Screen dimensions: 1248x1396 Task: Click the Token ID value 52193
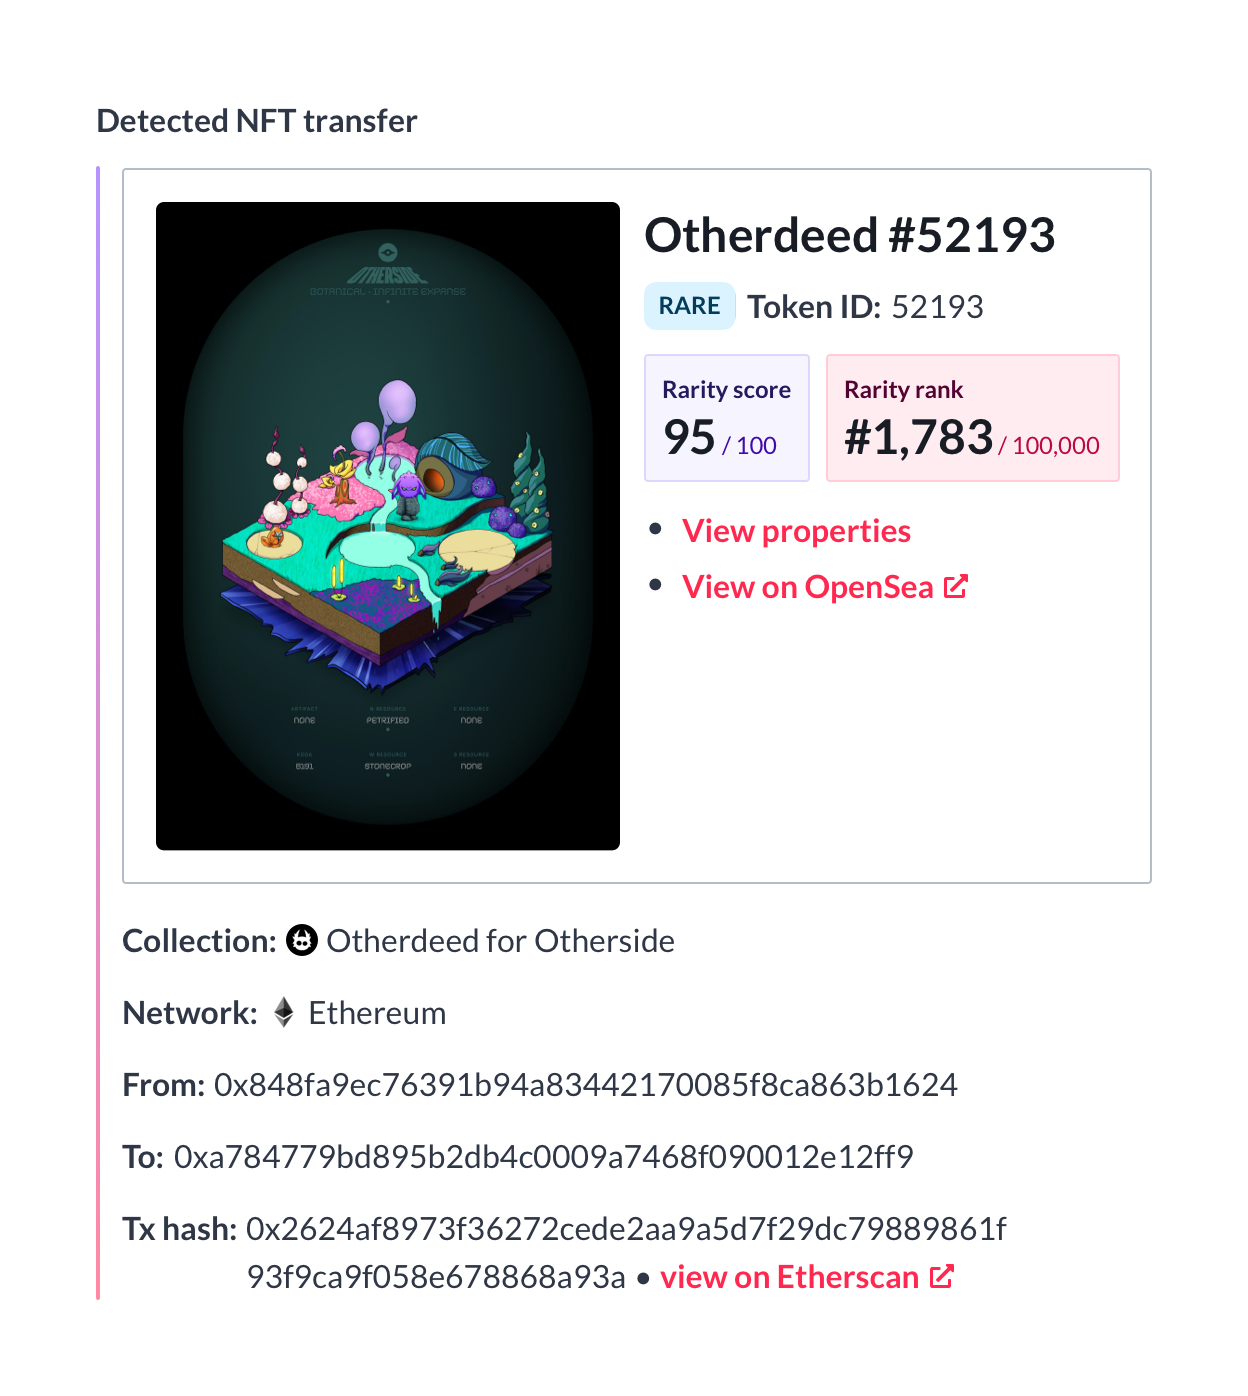938,307
